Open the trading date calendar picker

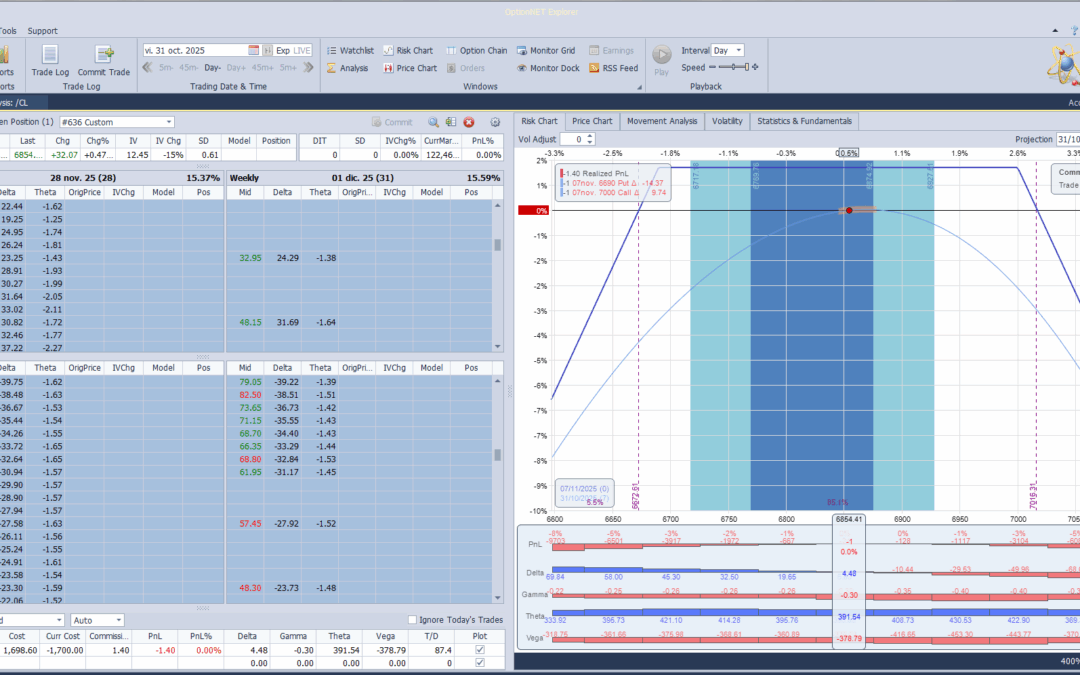253,50
